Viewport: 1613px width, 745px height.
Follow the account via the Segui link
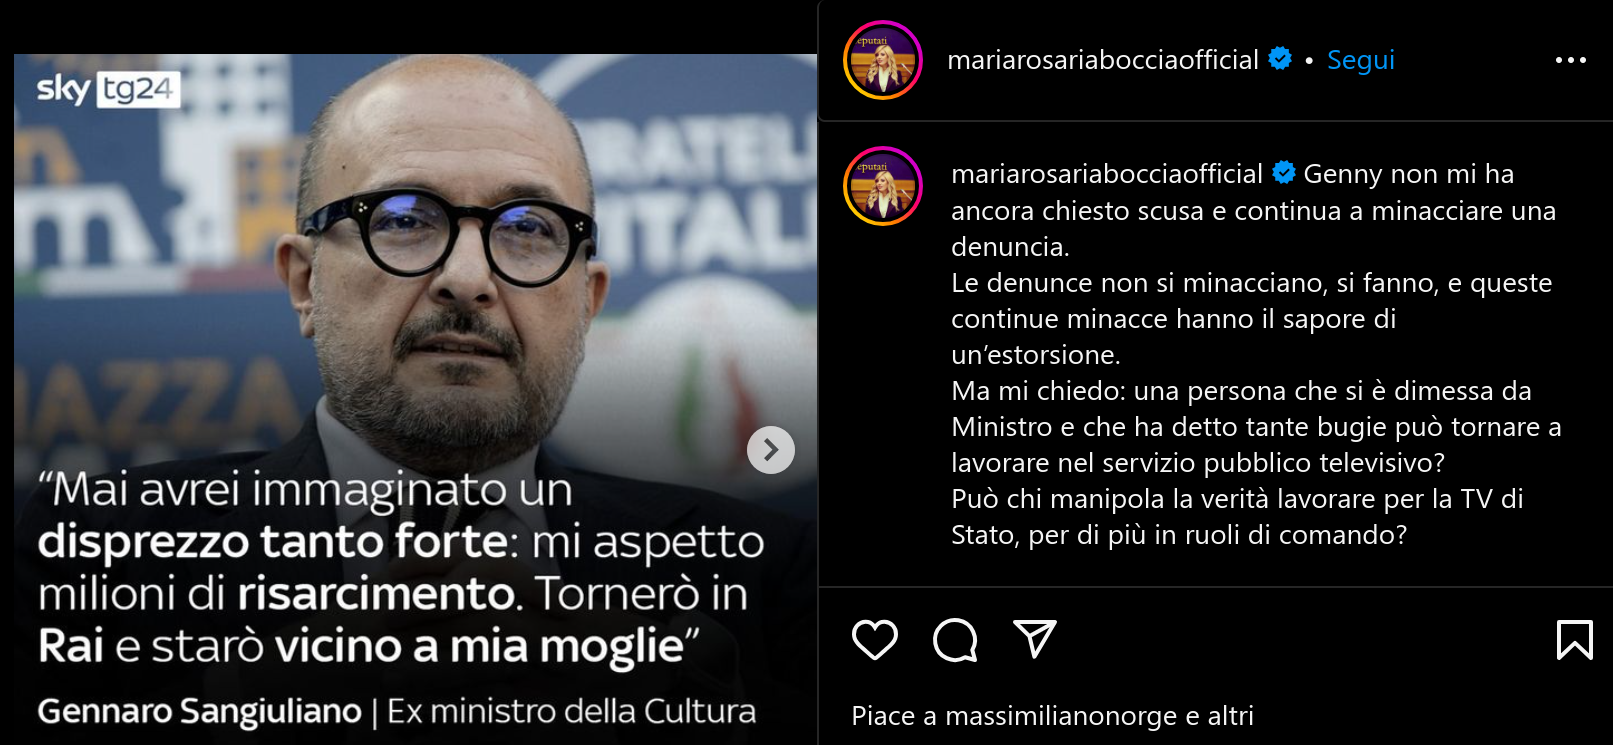tap(1360, 60)
